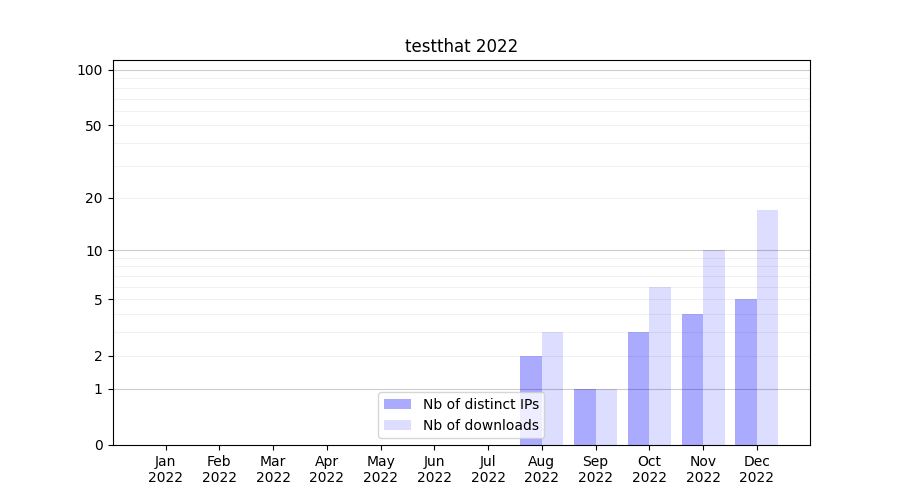The width and height of the screenshot is (900, 500).
Task: Click the chart title testthat 2022
Action: coord(461,46)
